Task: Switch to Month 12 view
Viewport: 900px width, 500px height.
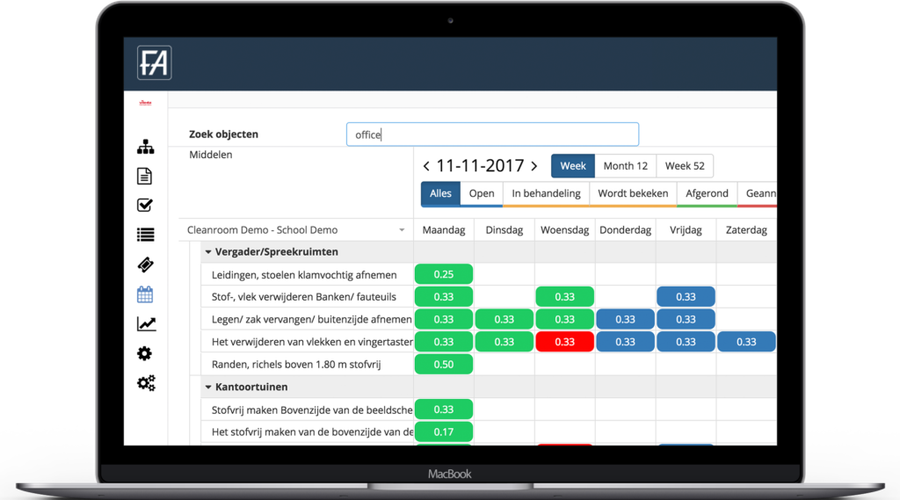Action: [626, 166]
